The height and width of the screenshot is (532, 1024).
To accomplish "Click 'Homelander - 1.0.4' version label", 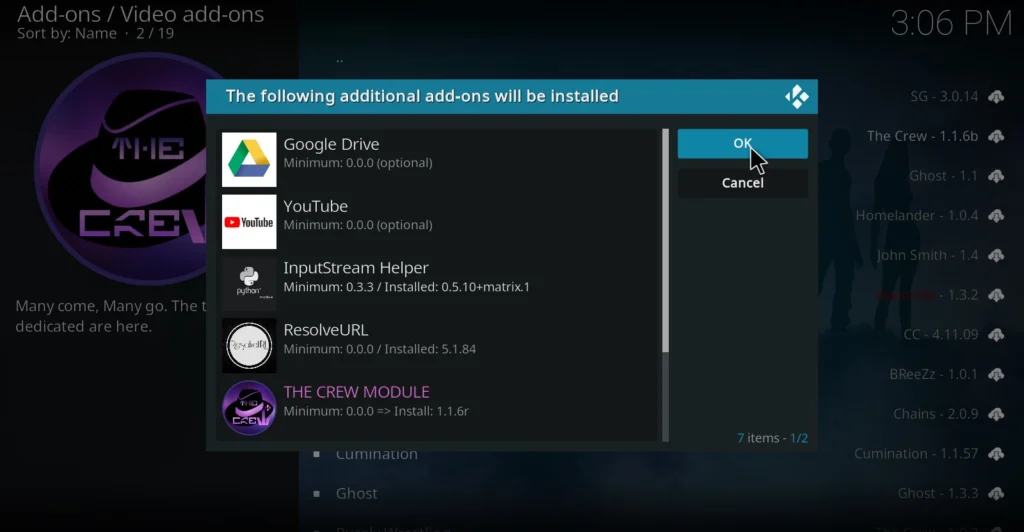I will click(x=917, y=215).
